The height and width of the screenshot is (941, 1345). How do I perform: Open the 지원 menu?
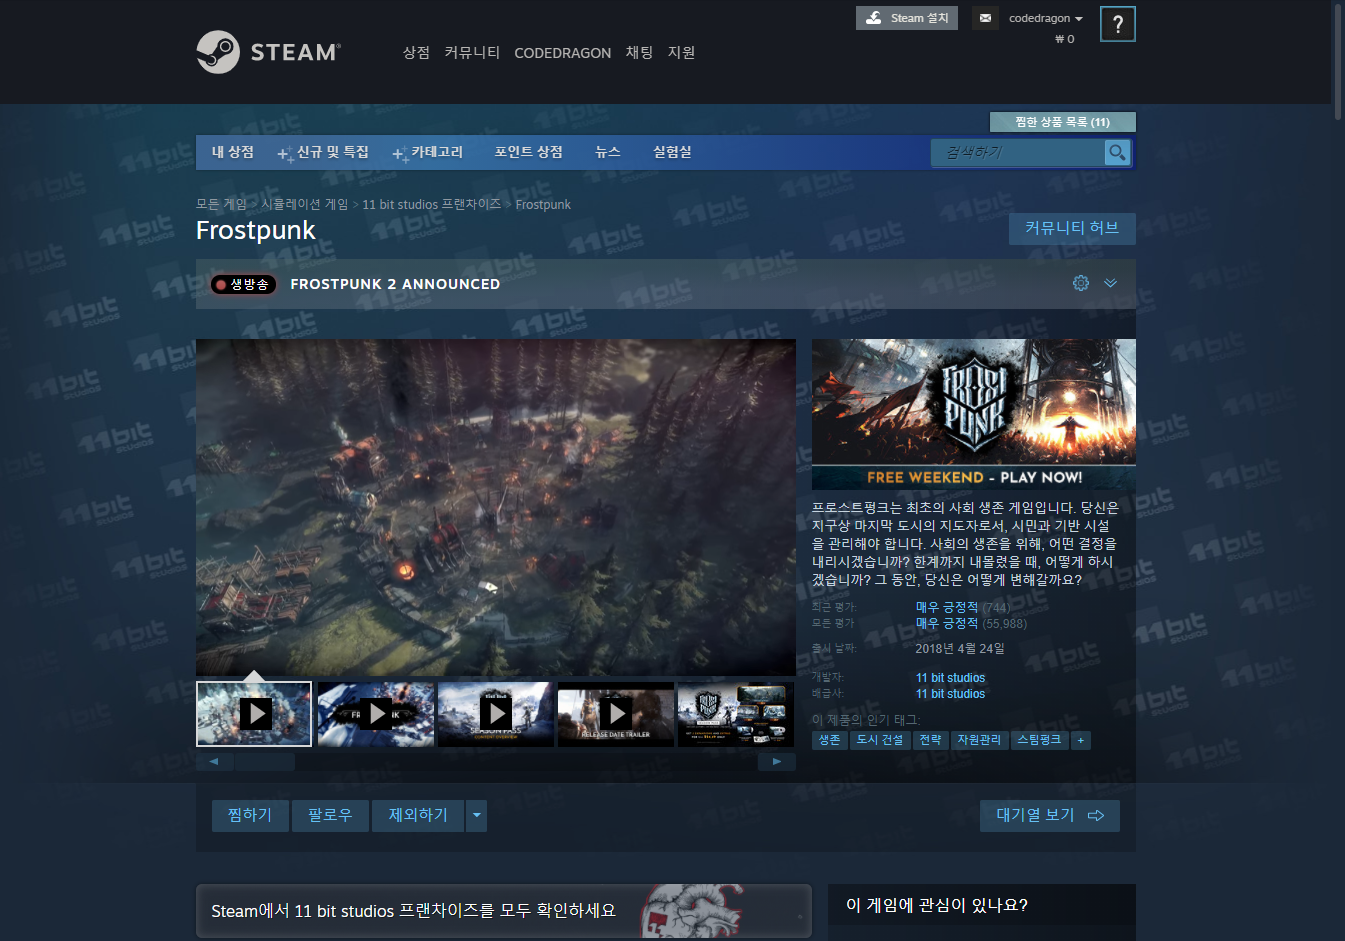coord(681,52)
